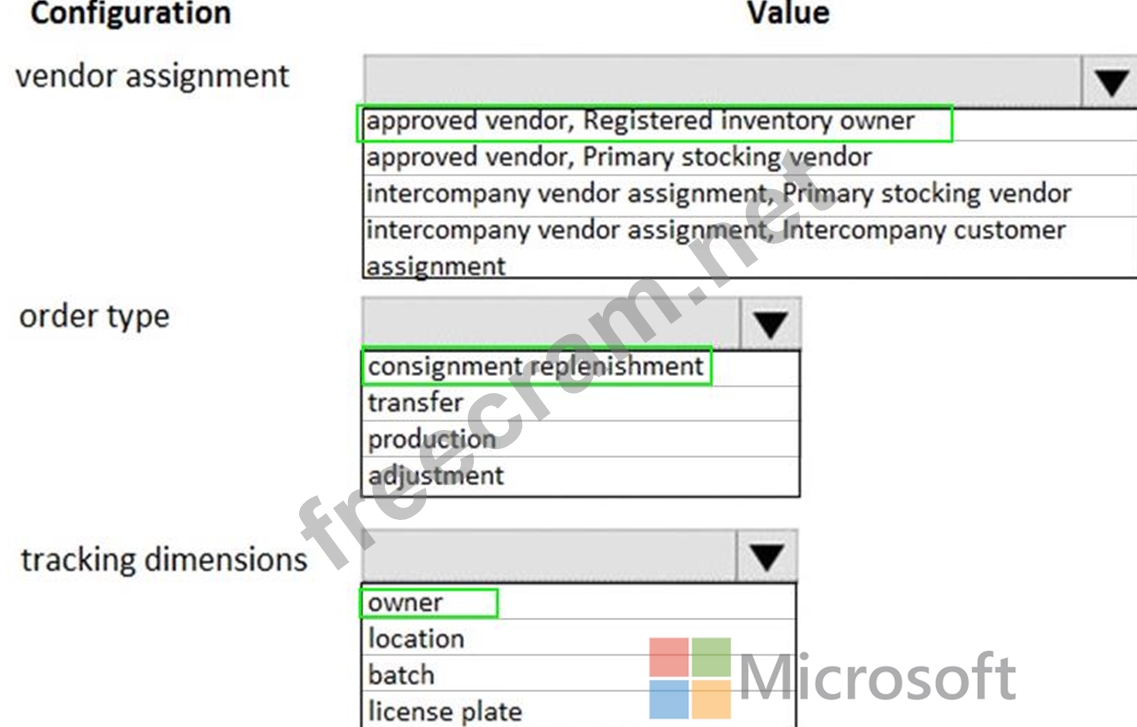Open the vendor assignment dropdown arrow
Viewport: 1137px width, 727px height.
(x=1109, y=82)
